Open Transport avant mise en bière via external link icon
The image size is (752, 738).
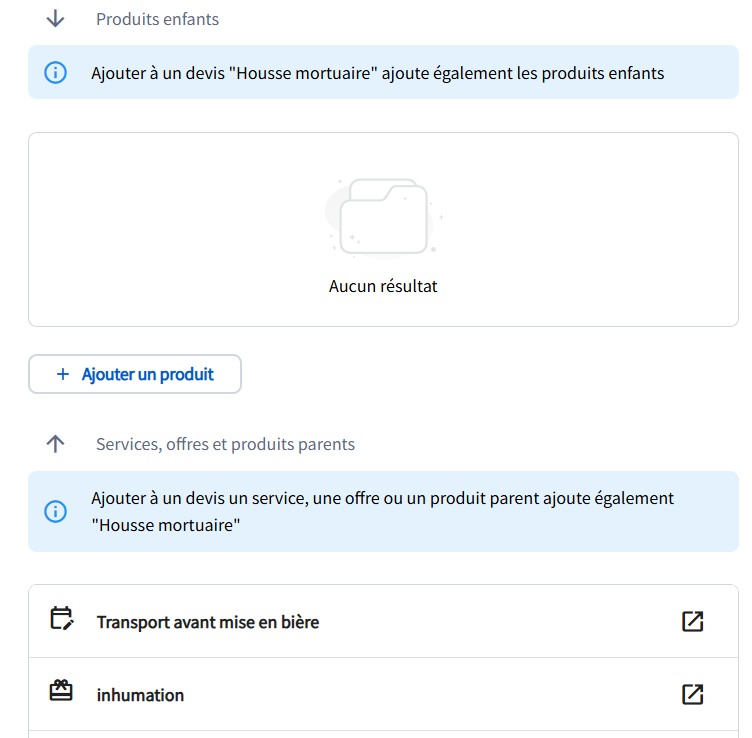pos(692,621)
